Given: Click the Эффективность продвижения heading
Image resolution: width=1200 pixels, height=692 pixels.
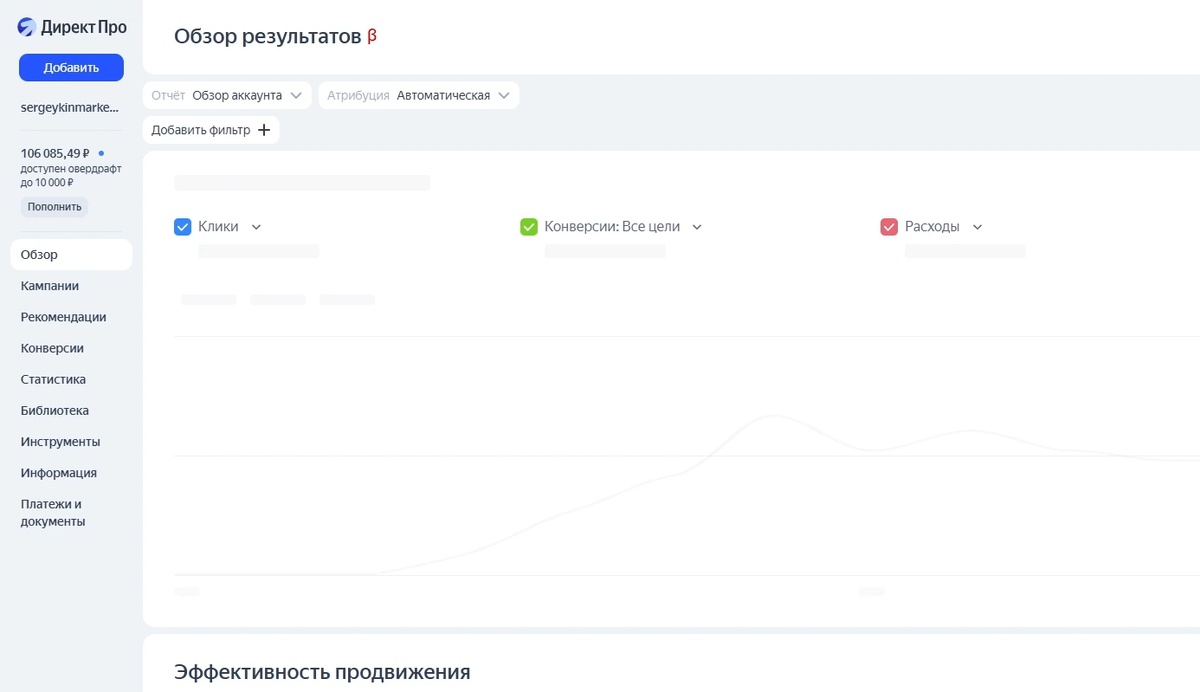Looking at the screenshot, I should tap(322, 671).
